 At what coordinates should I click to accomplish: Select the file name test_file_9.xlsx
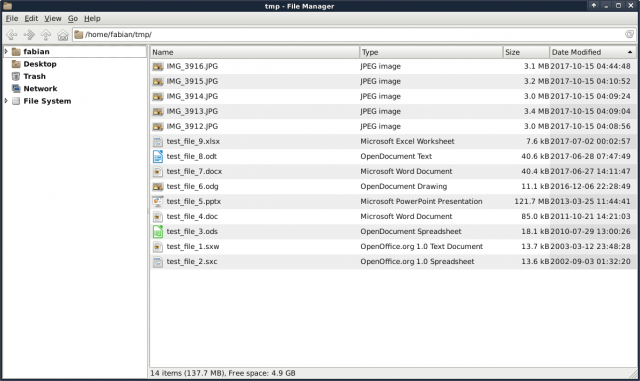coord(193,141)
